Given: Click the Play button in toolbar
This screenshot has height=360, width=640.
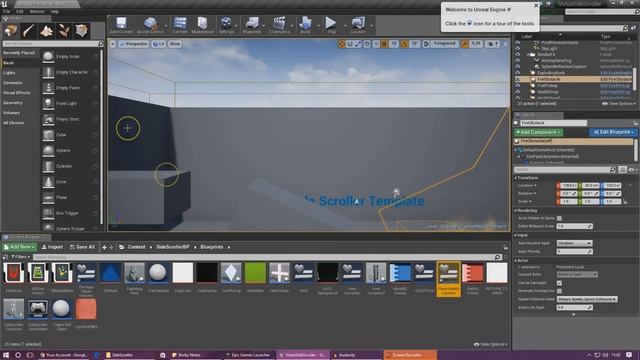Looking at the screenshot, I should point(331,23).
